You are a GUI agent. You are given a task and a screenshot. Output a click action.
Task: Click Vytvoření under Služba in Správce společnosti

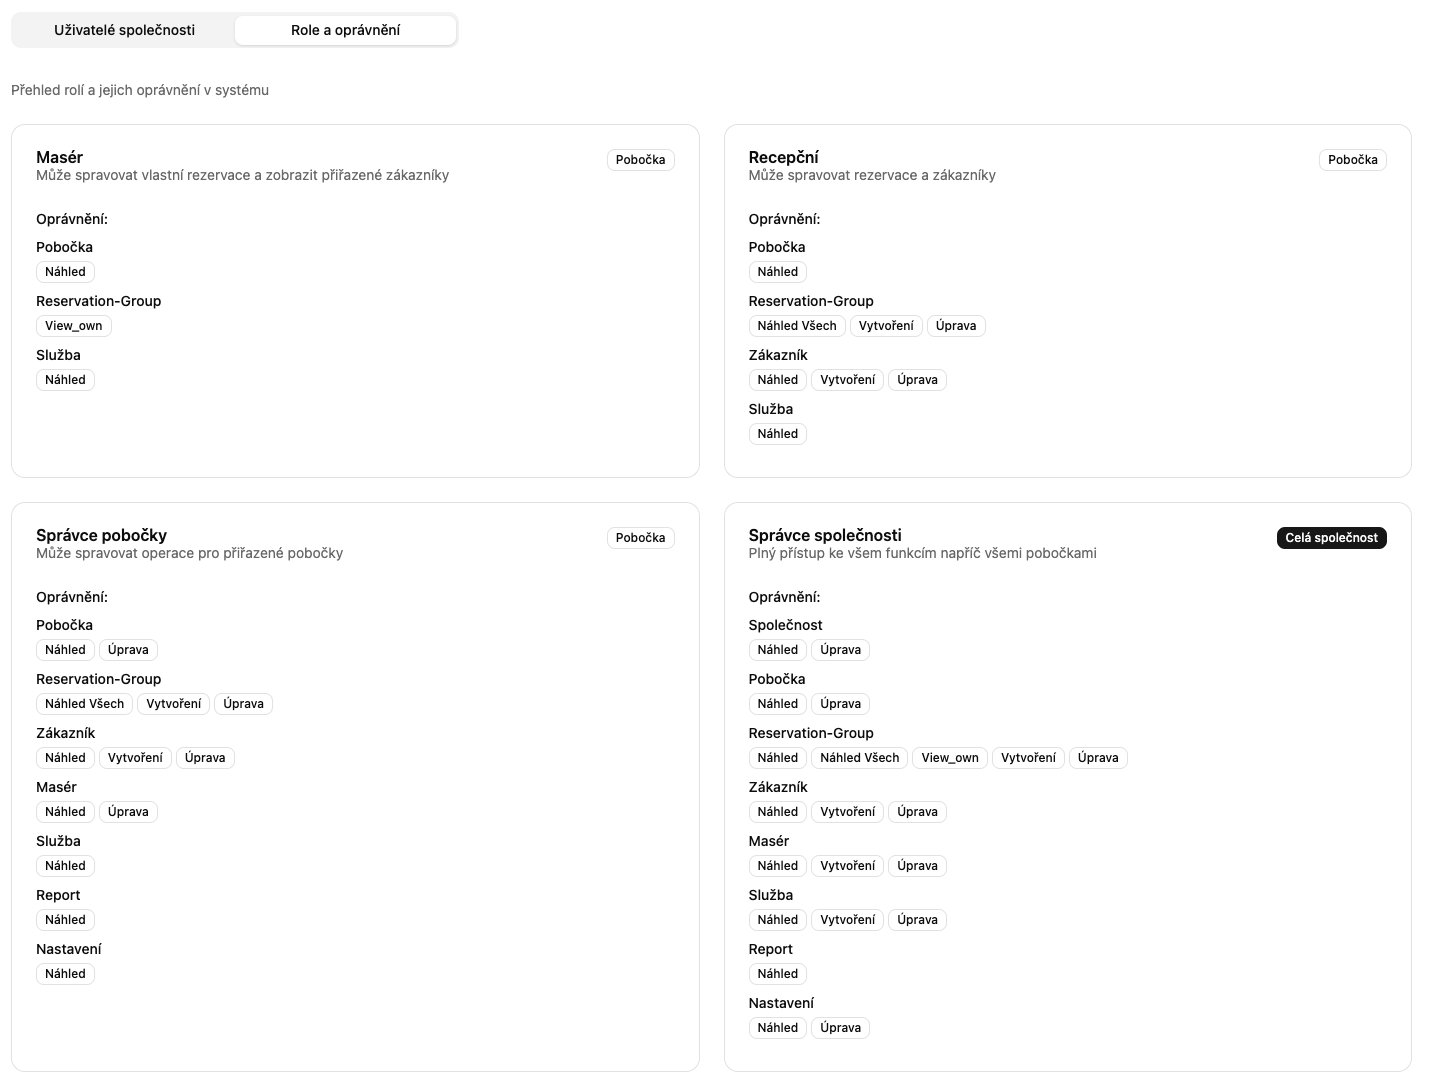pos(847,920)
